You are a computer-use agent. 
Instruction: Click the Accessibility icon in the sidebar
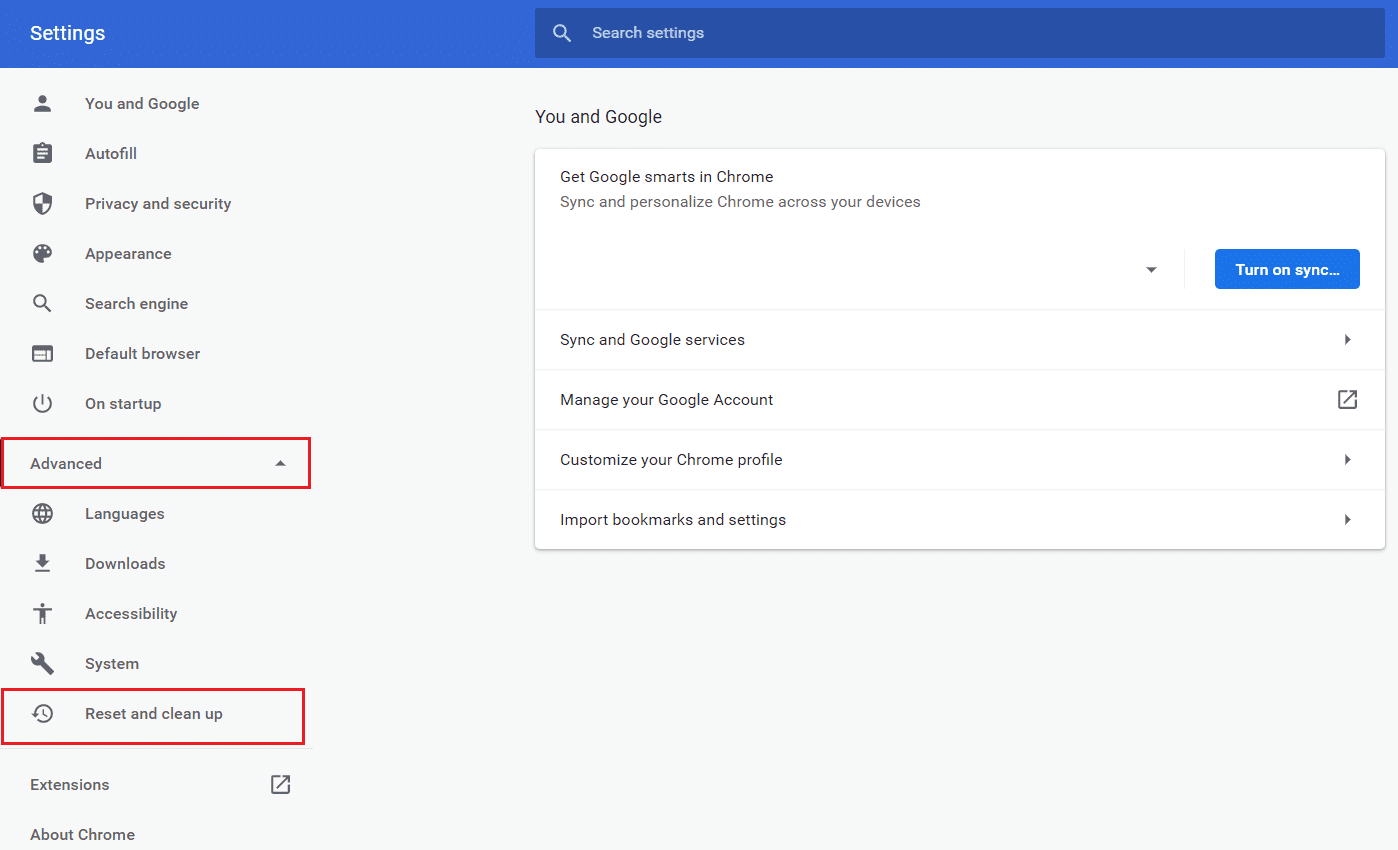click(42, 613)
